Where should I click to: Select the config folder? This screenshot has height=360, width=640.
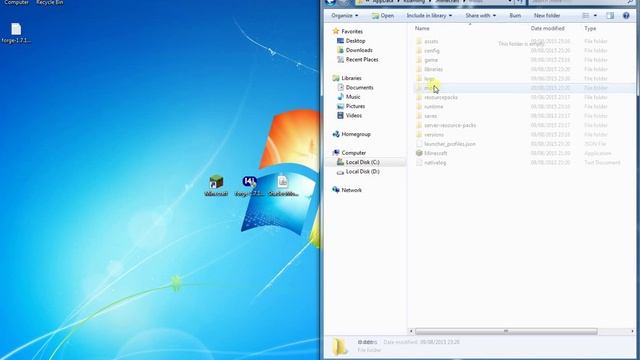pos(431,51)
